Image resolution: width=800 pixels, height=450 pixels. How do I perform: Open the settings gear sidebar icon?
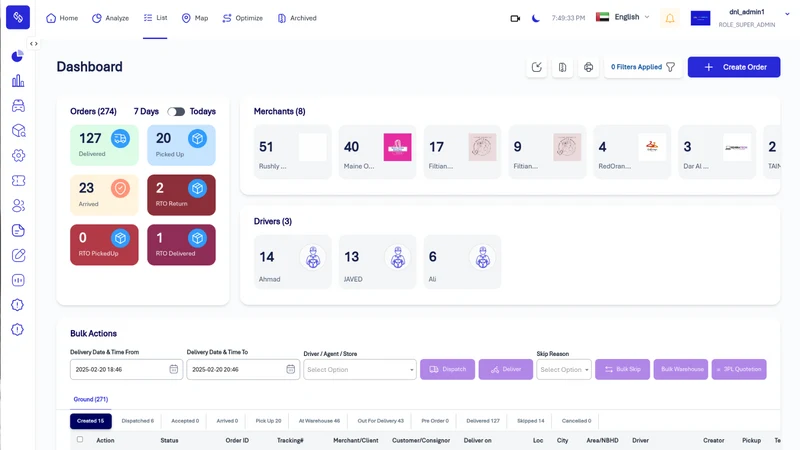pos(18,156)
